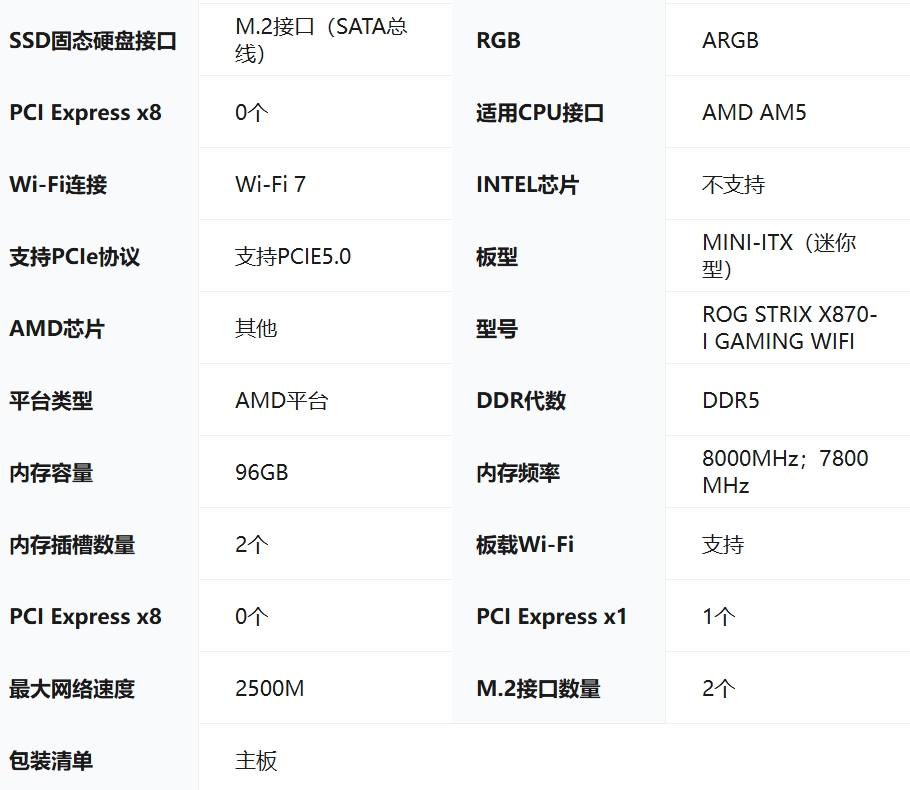Select the "DDR5" value

(x=731, y=401)
